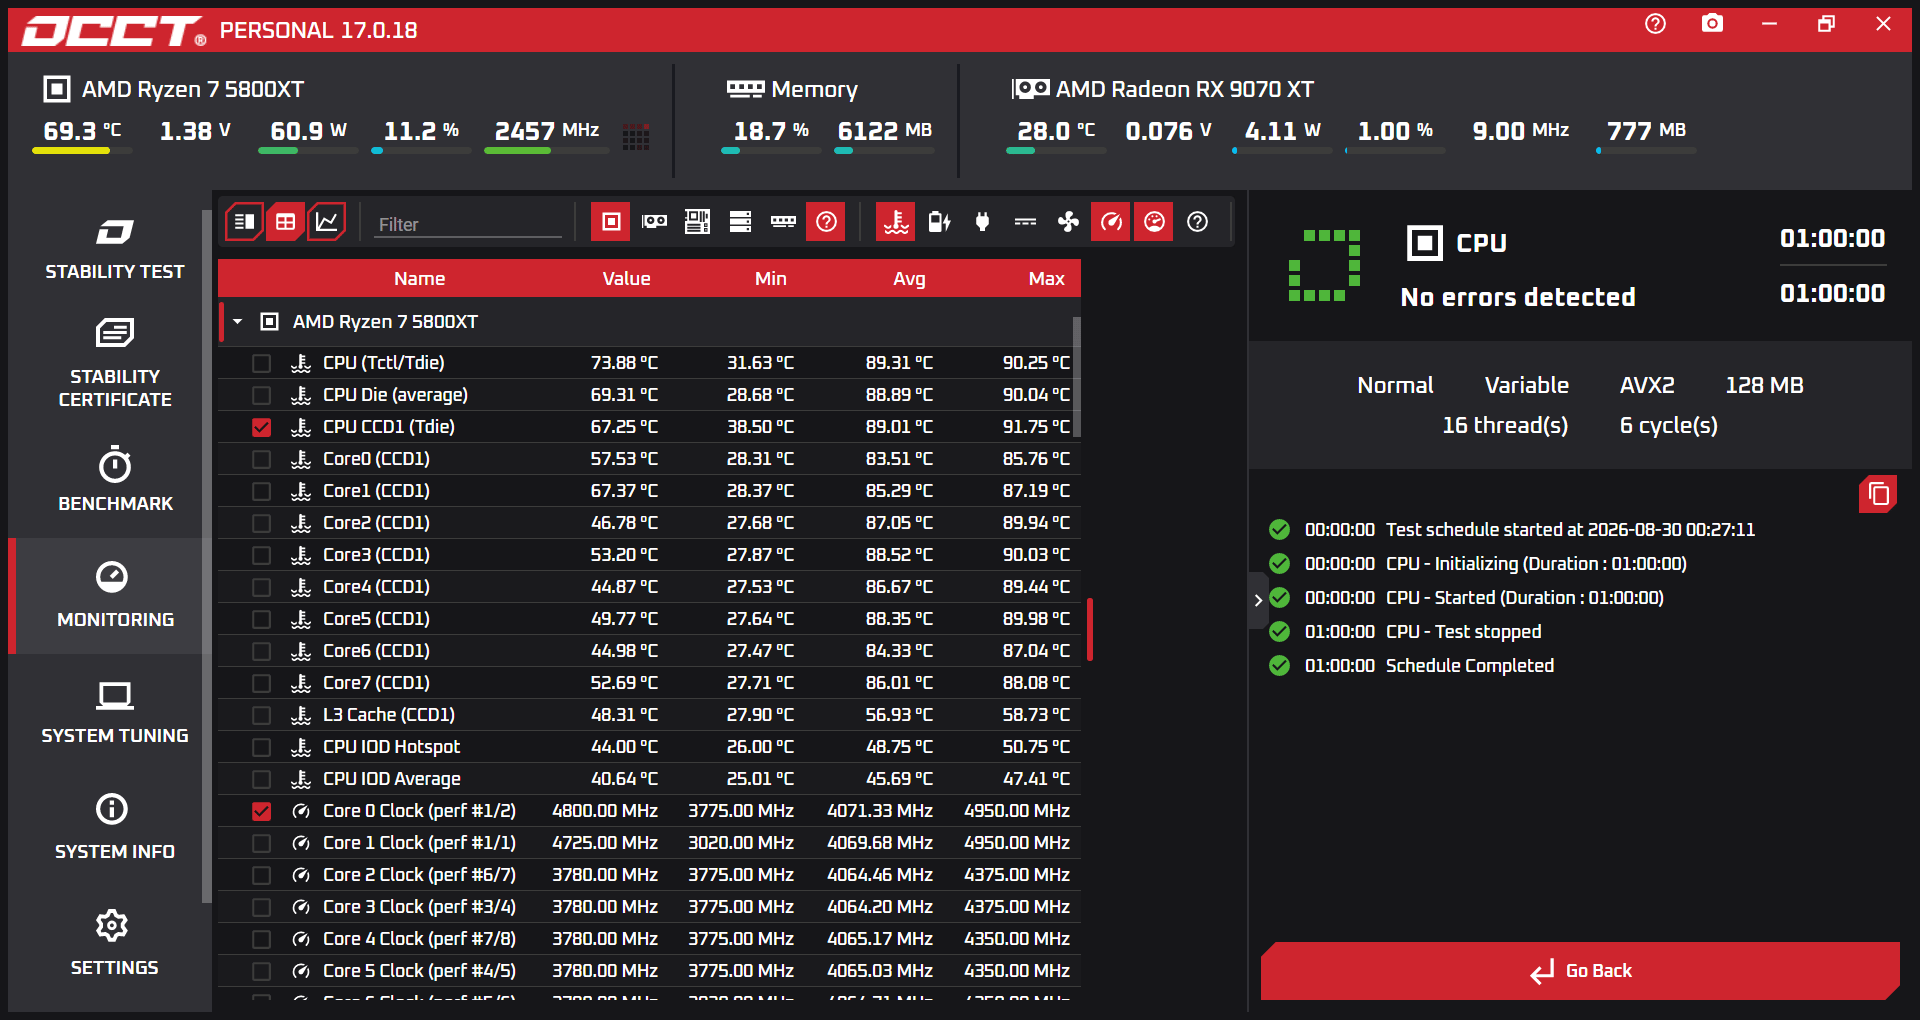Uncheck the CPU CCD1 (Tdie) checkbox
Viewport: 1920px width, 1020px height.
pyautogui.click(x=261, y=427)
